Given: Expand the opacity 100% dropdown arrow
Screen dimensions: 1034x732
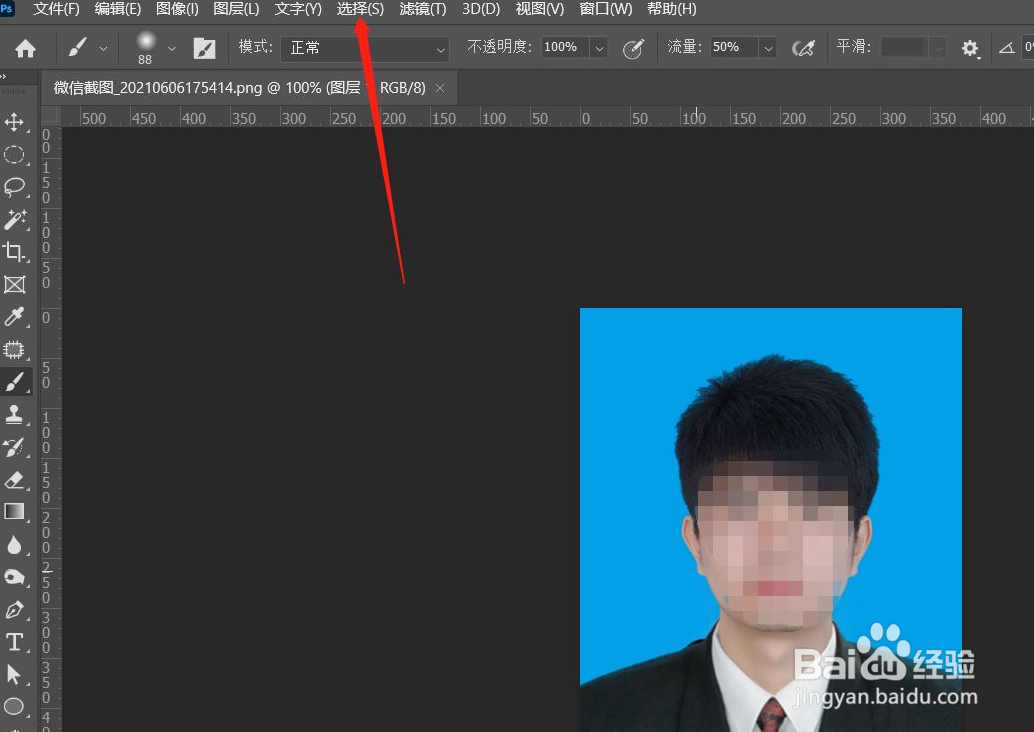Looking at the screenshot, I should 599,48.
